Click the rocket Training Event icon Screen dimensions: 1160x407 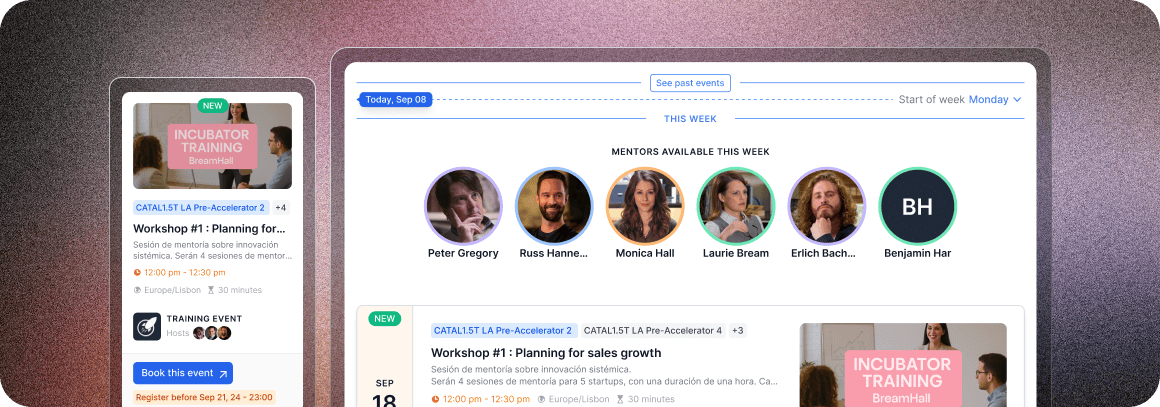(147, 326)
